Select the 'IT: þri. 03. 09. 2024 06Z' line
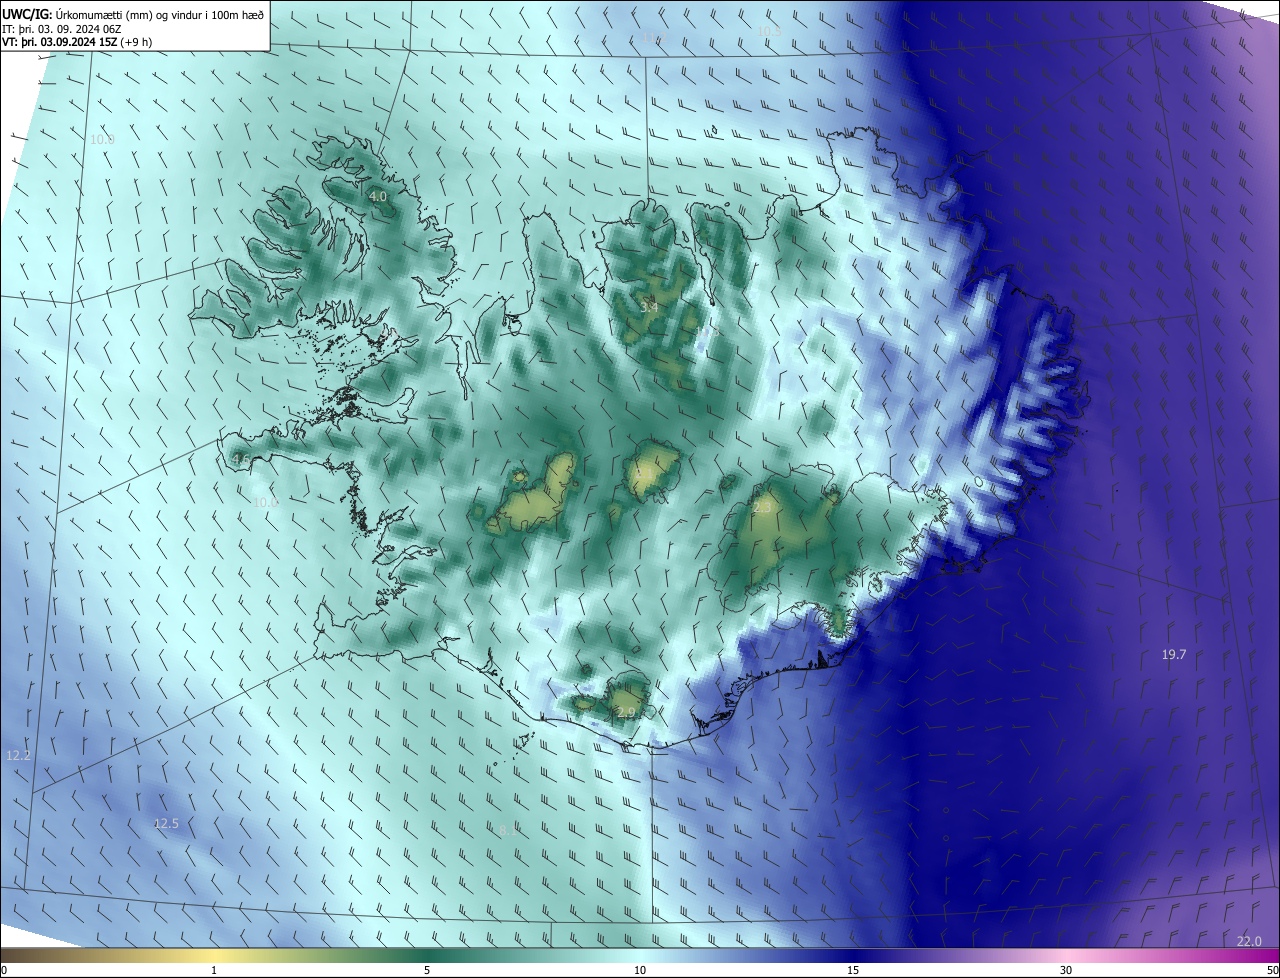 pos(62,30)
